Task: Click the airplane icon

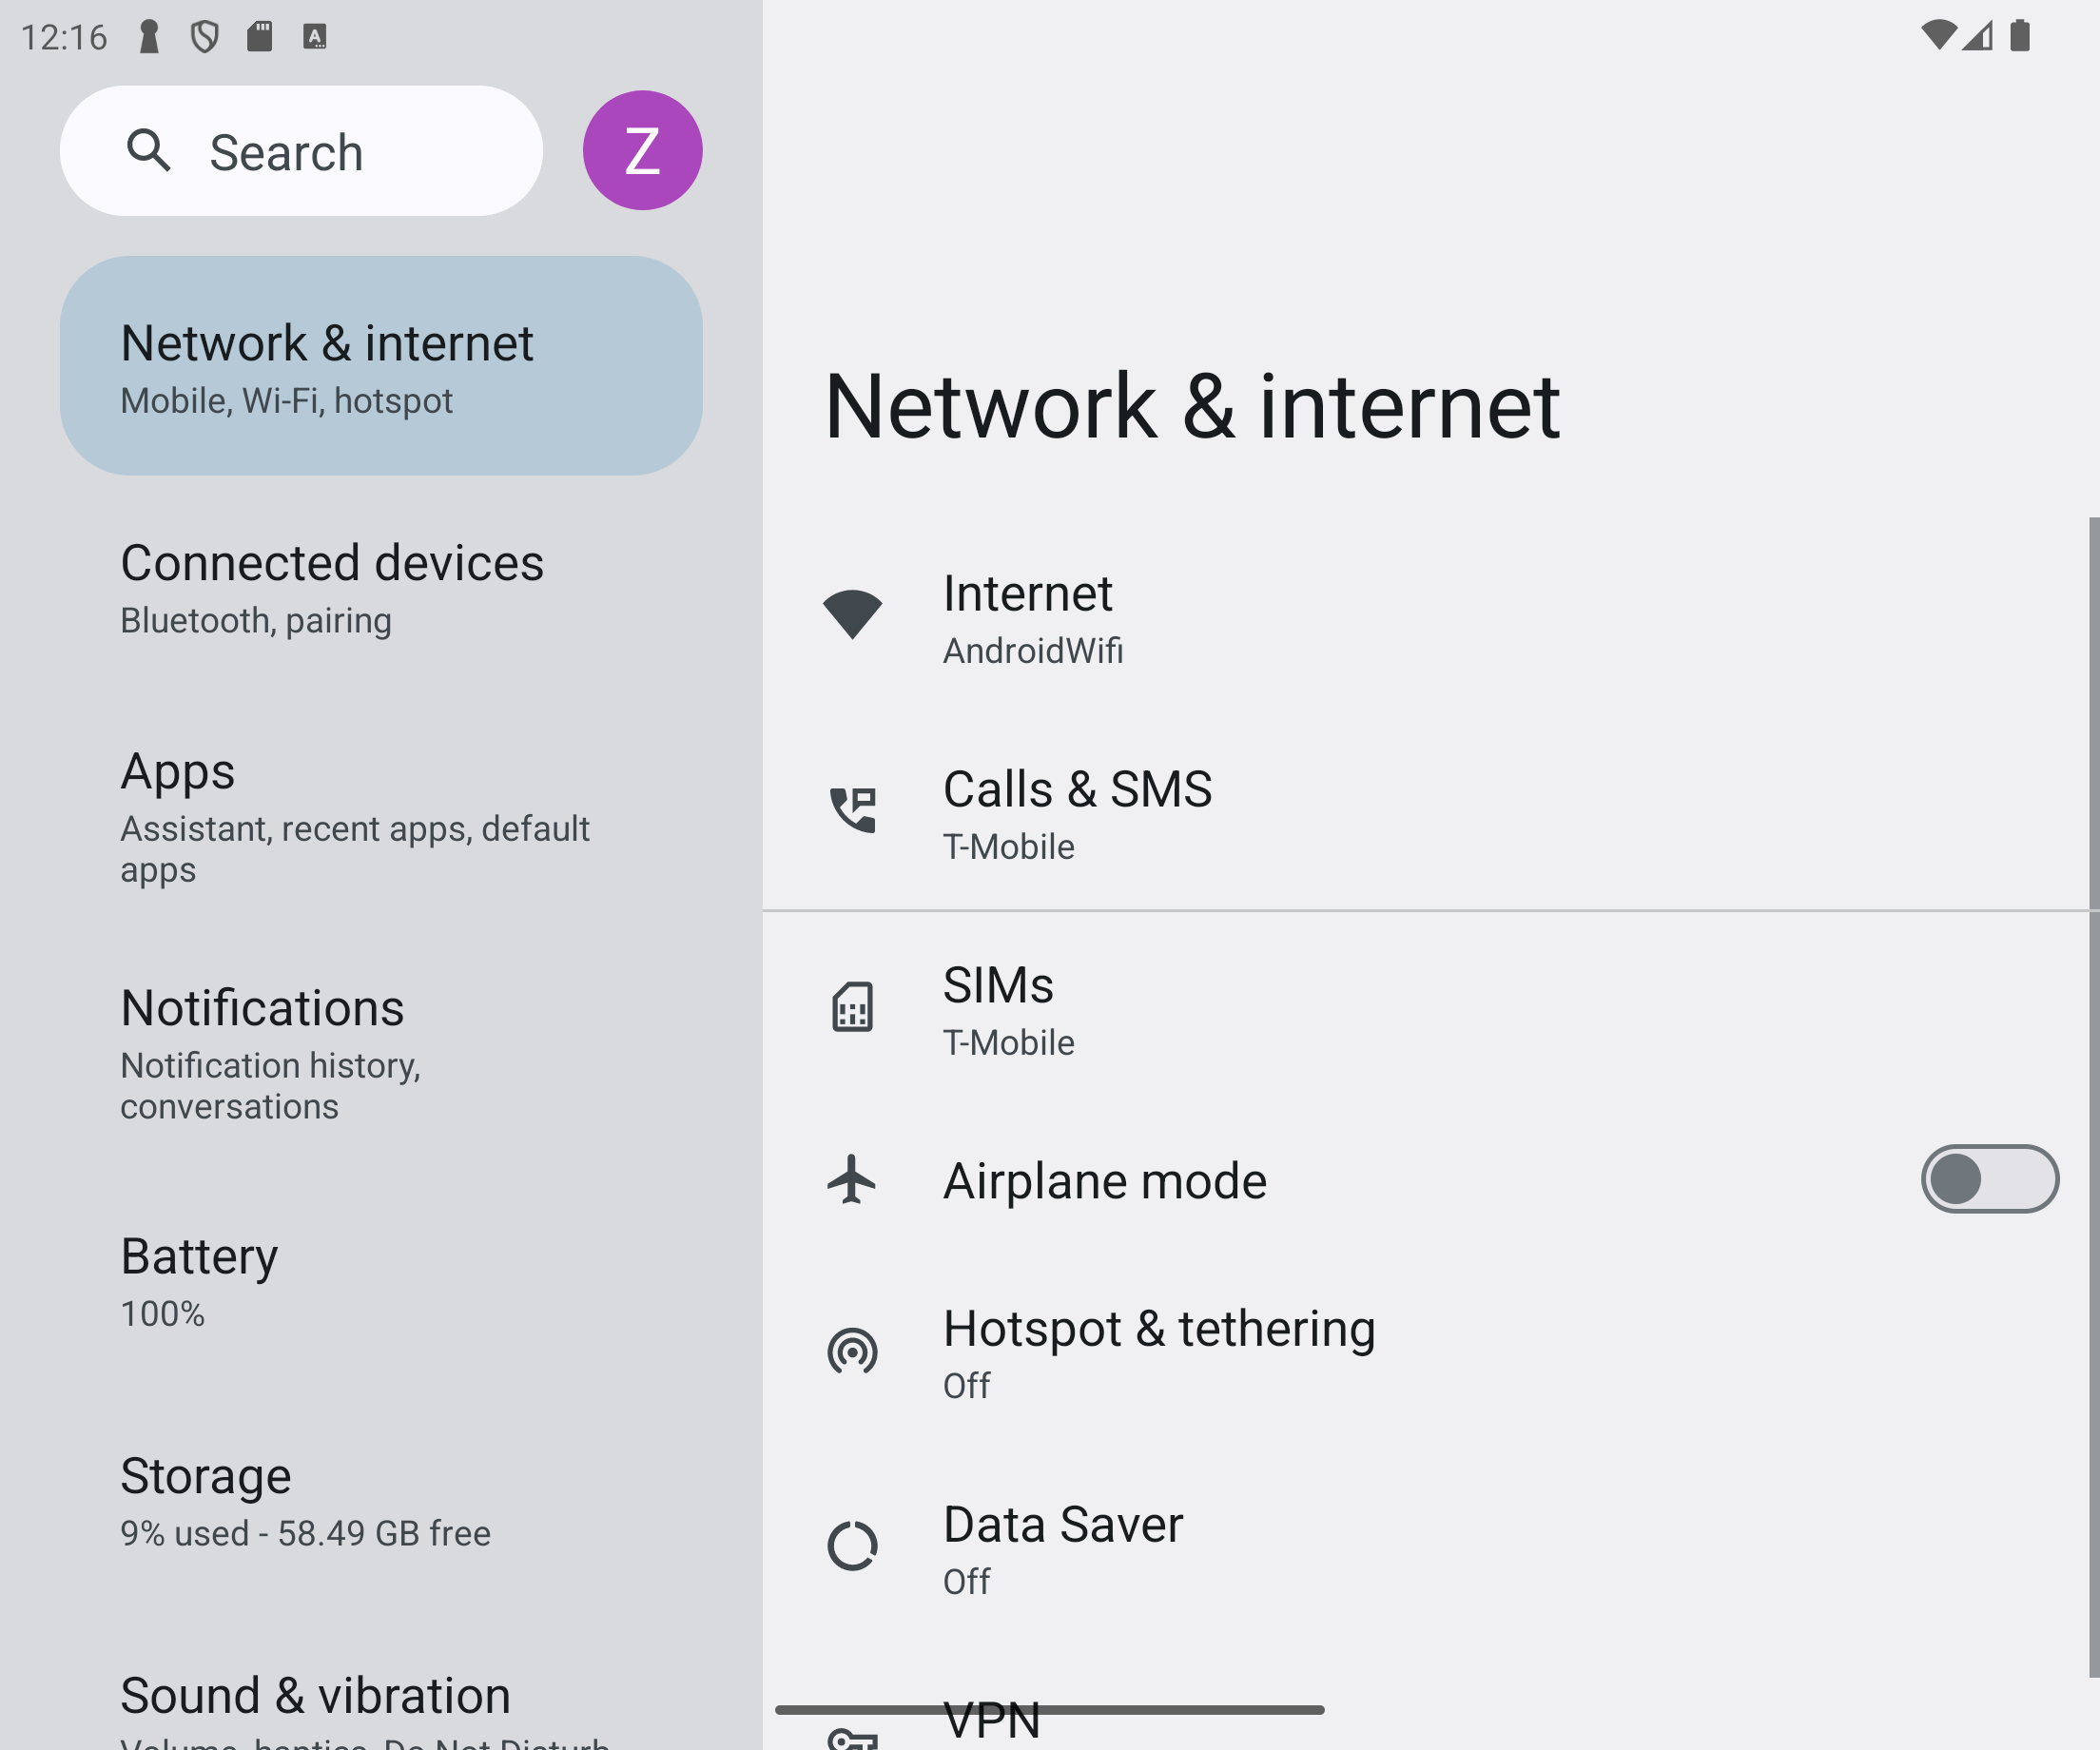Action: (852, 1179)
